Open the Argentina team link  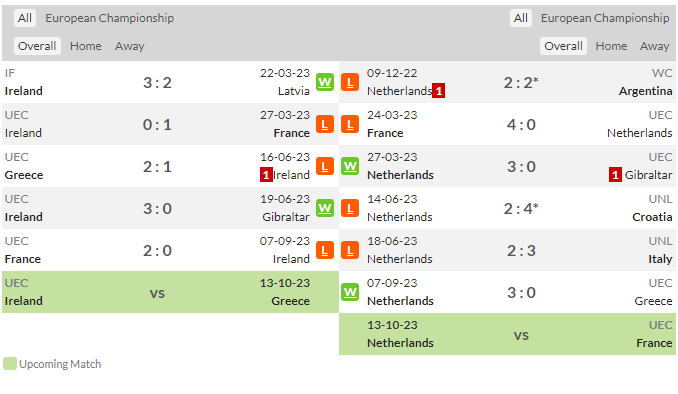coord(645,91)
